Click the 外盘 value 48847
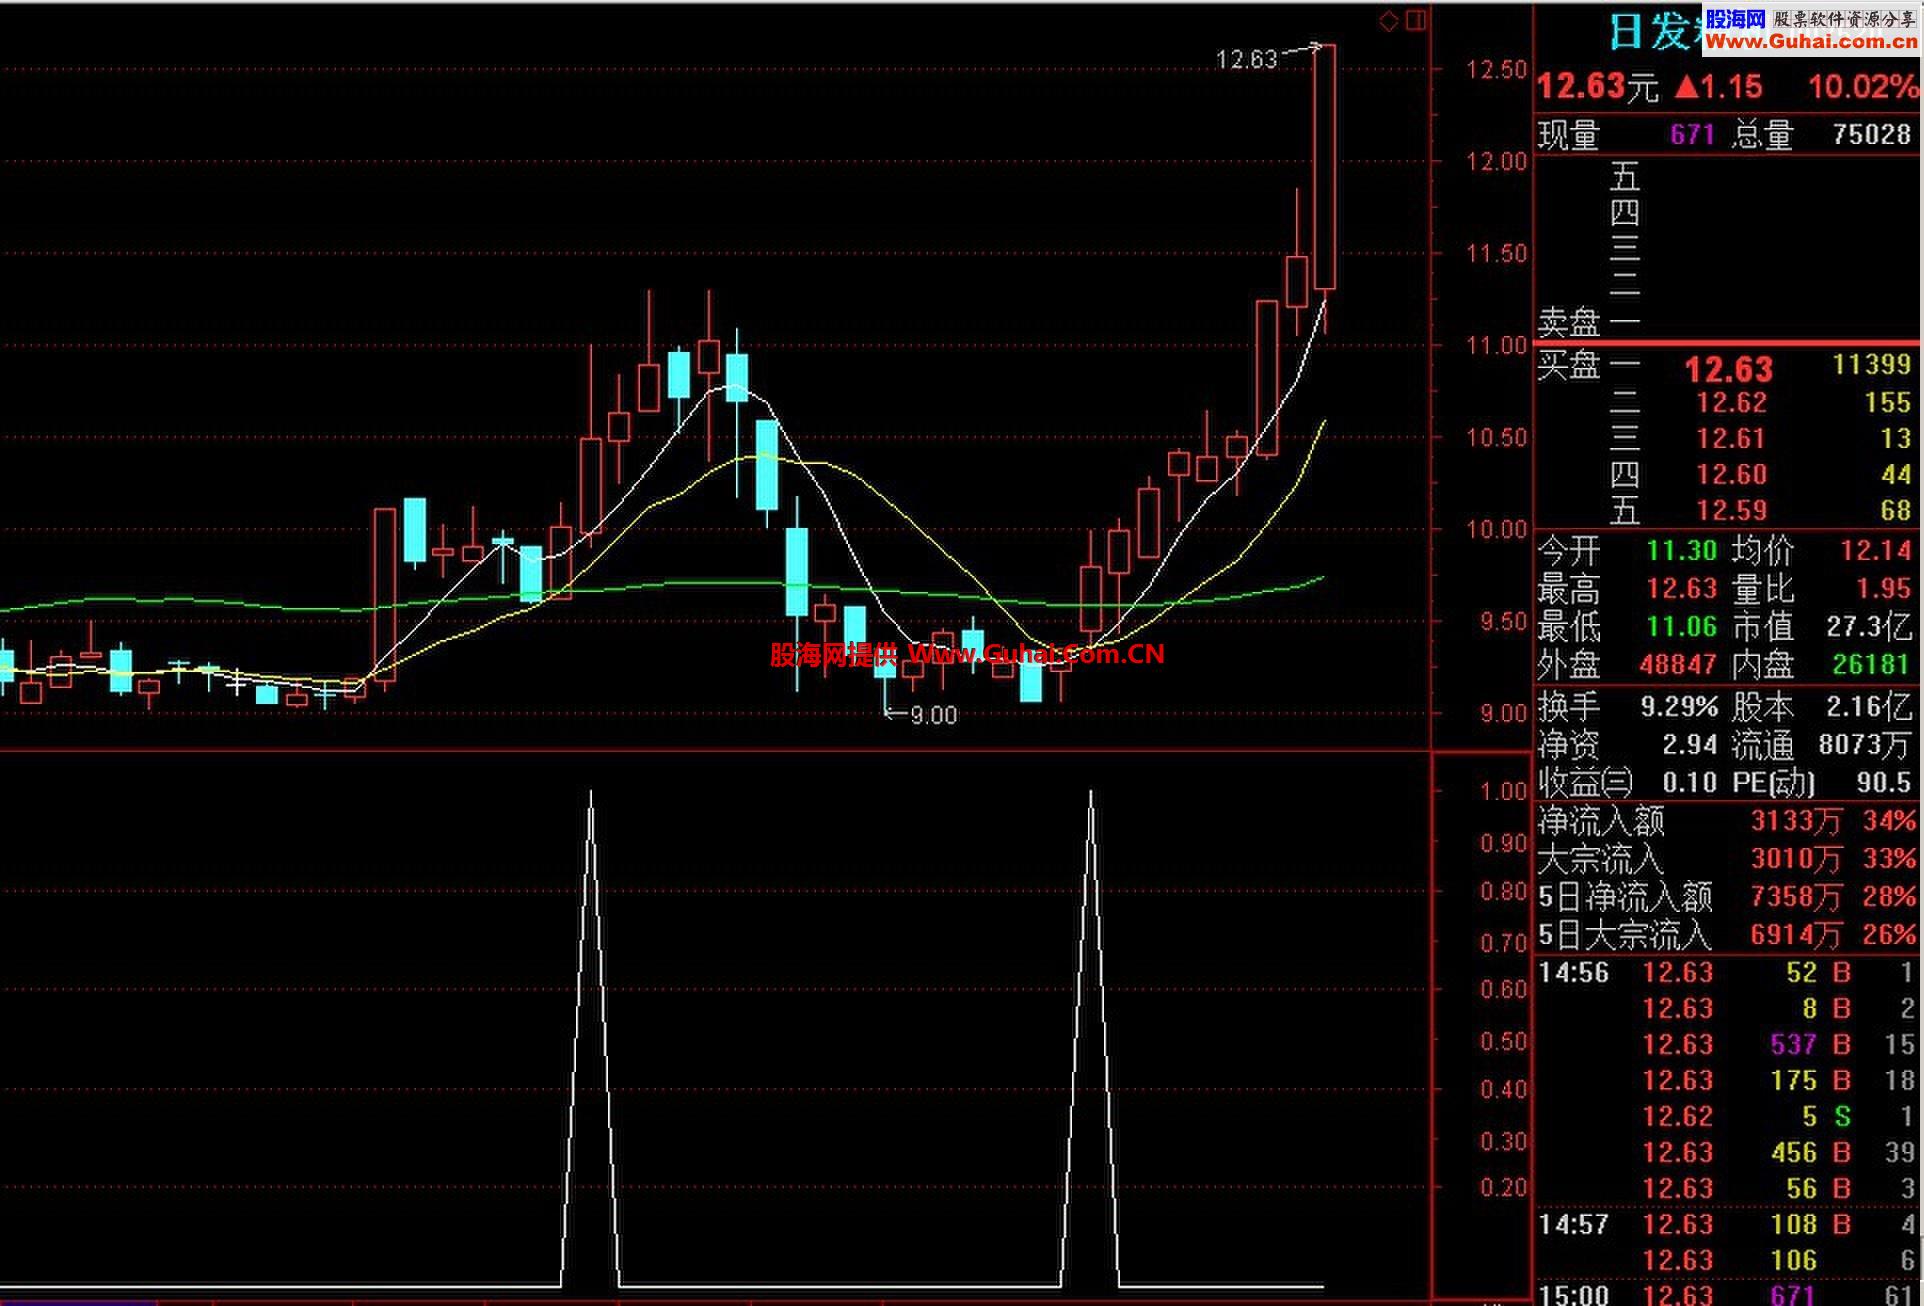The width and height of the screenshot is (1924, 1306). click(1678, 665)
